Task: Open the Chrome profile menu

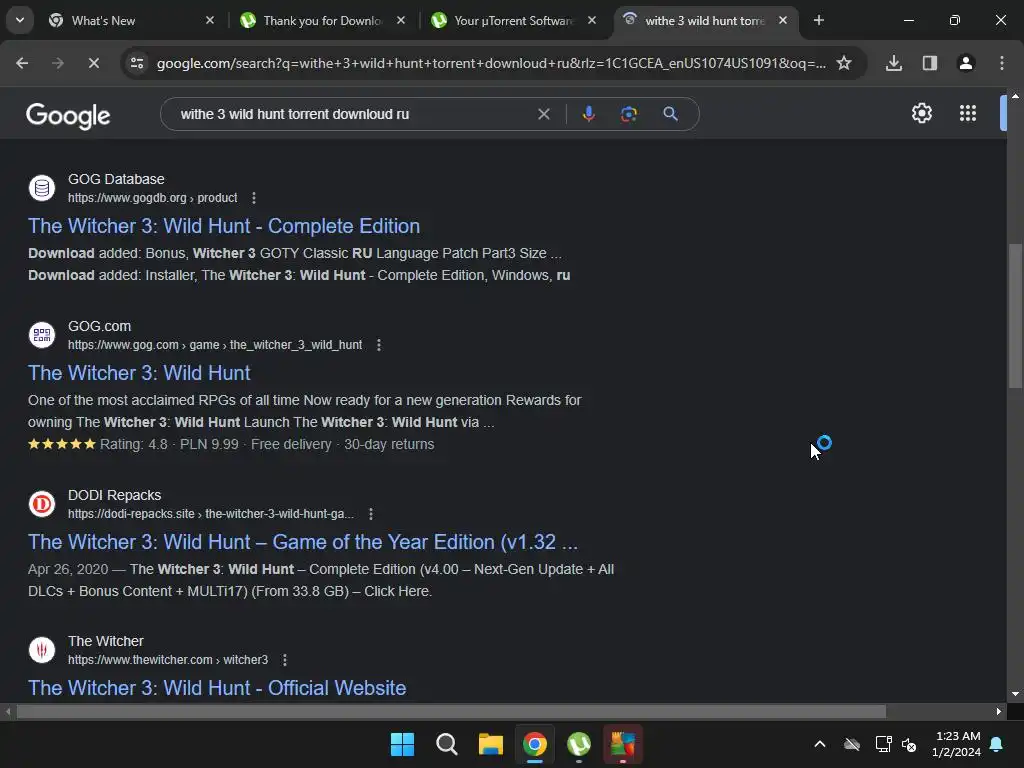Action: (966, 63)
